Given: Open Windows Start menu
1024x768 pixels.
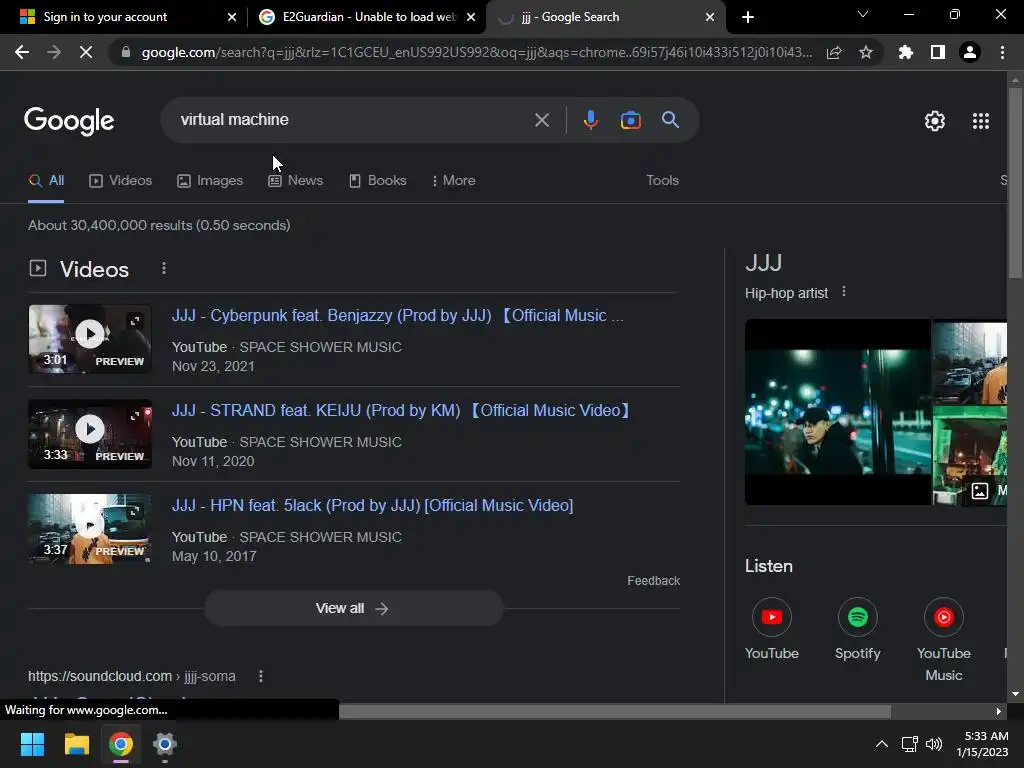Looking at the screenshot, I should point(32,744).
